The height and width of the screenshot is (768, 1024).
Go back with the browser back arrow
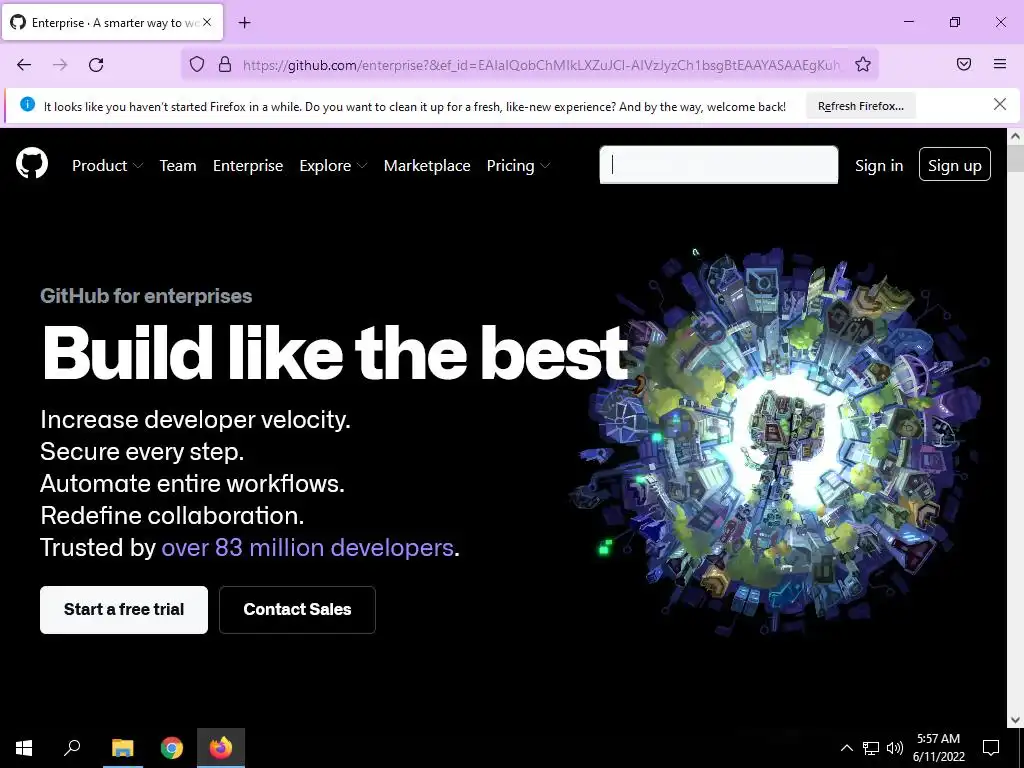24,64
